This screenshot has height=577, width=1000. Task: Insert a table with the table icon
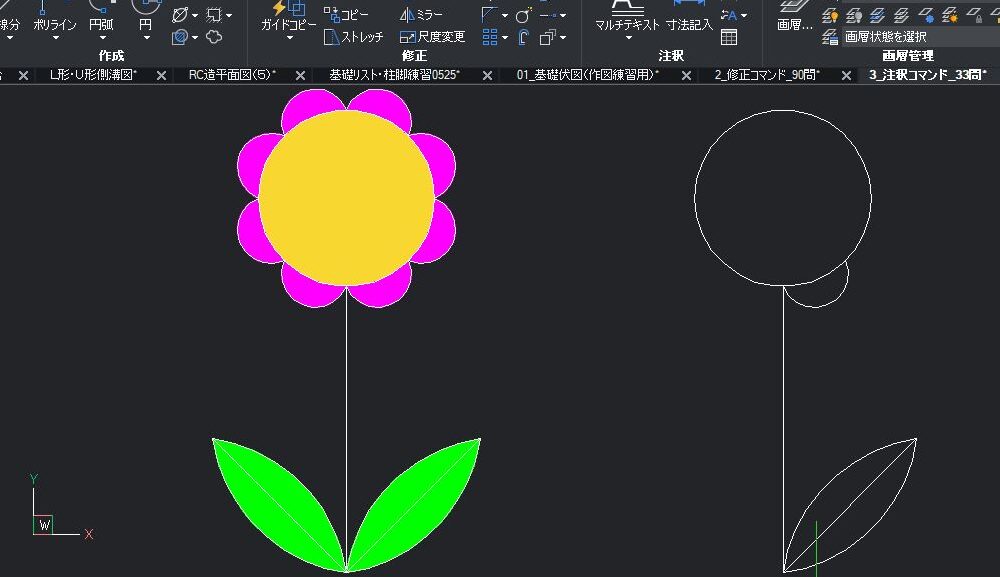729,38
